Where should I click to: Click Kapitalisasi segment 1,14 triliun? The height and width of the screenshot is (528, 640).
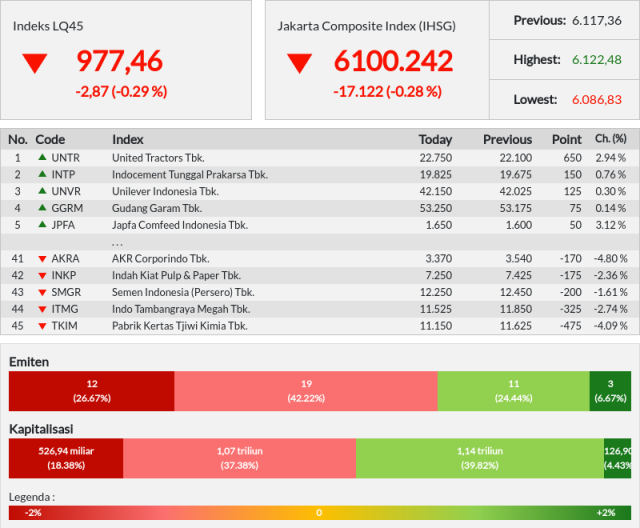point(480,458)
